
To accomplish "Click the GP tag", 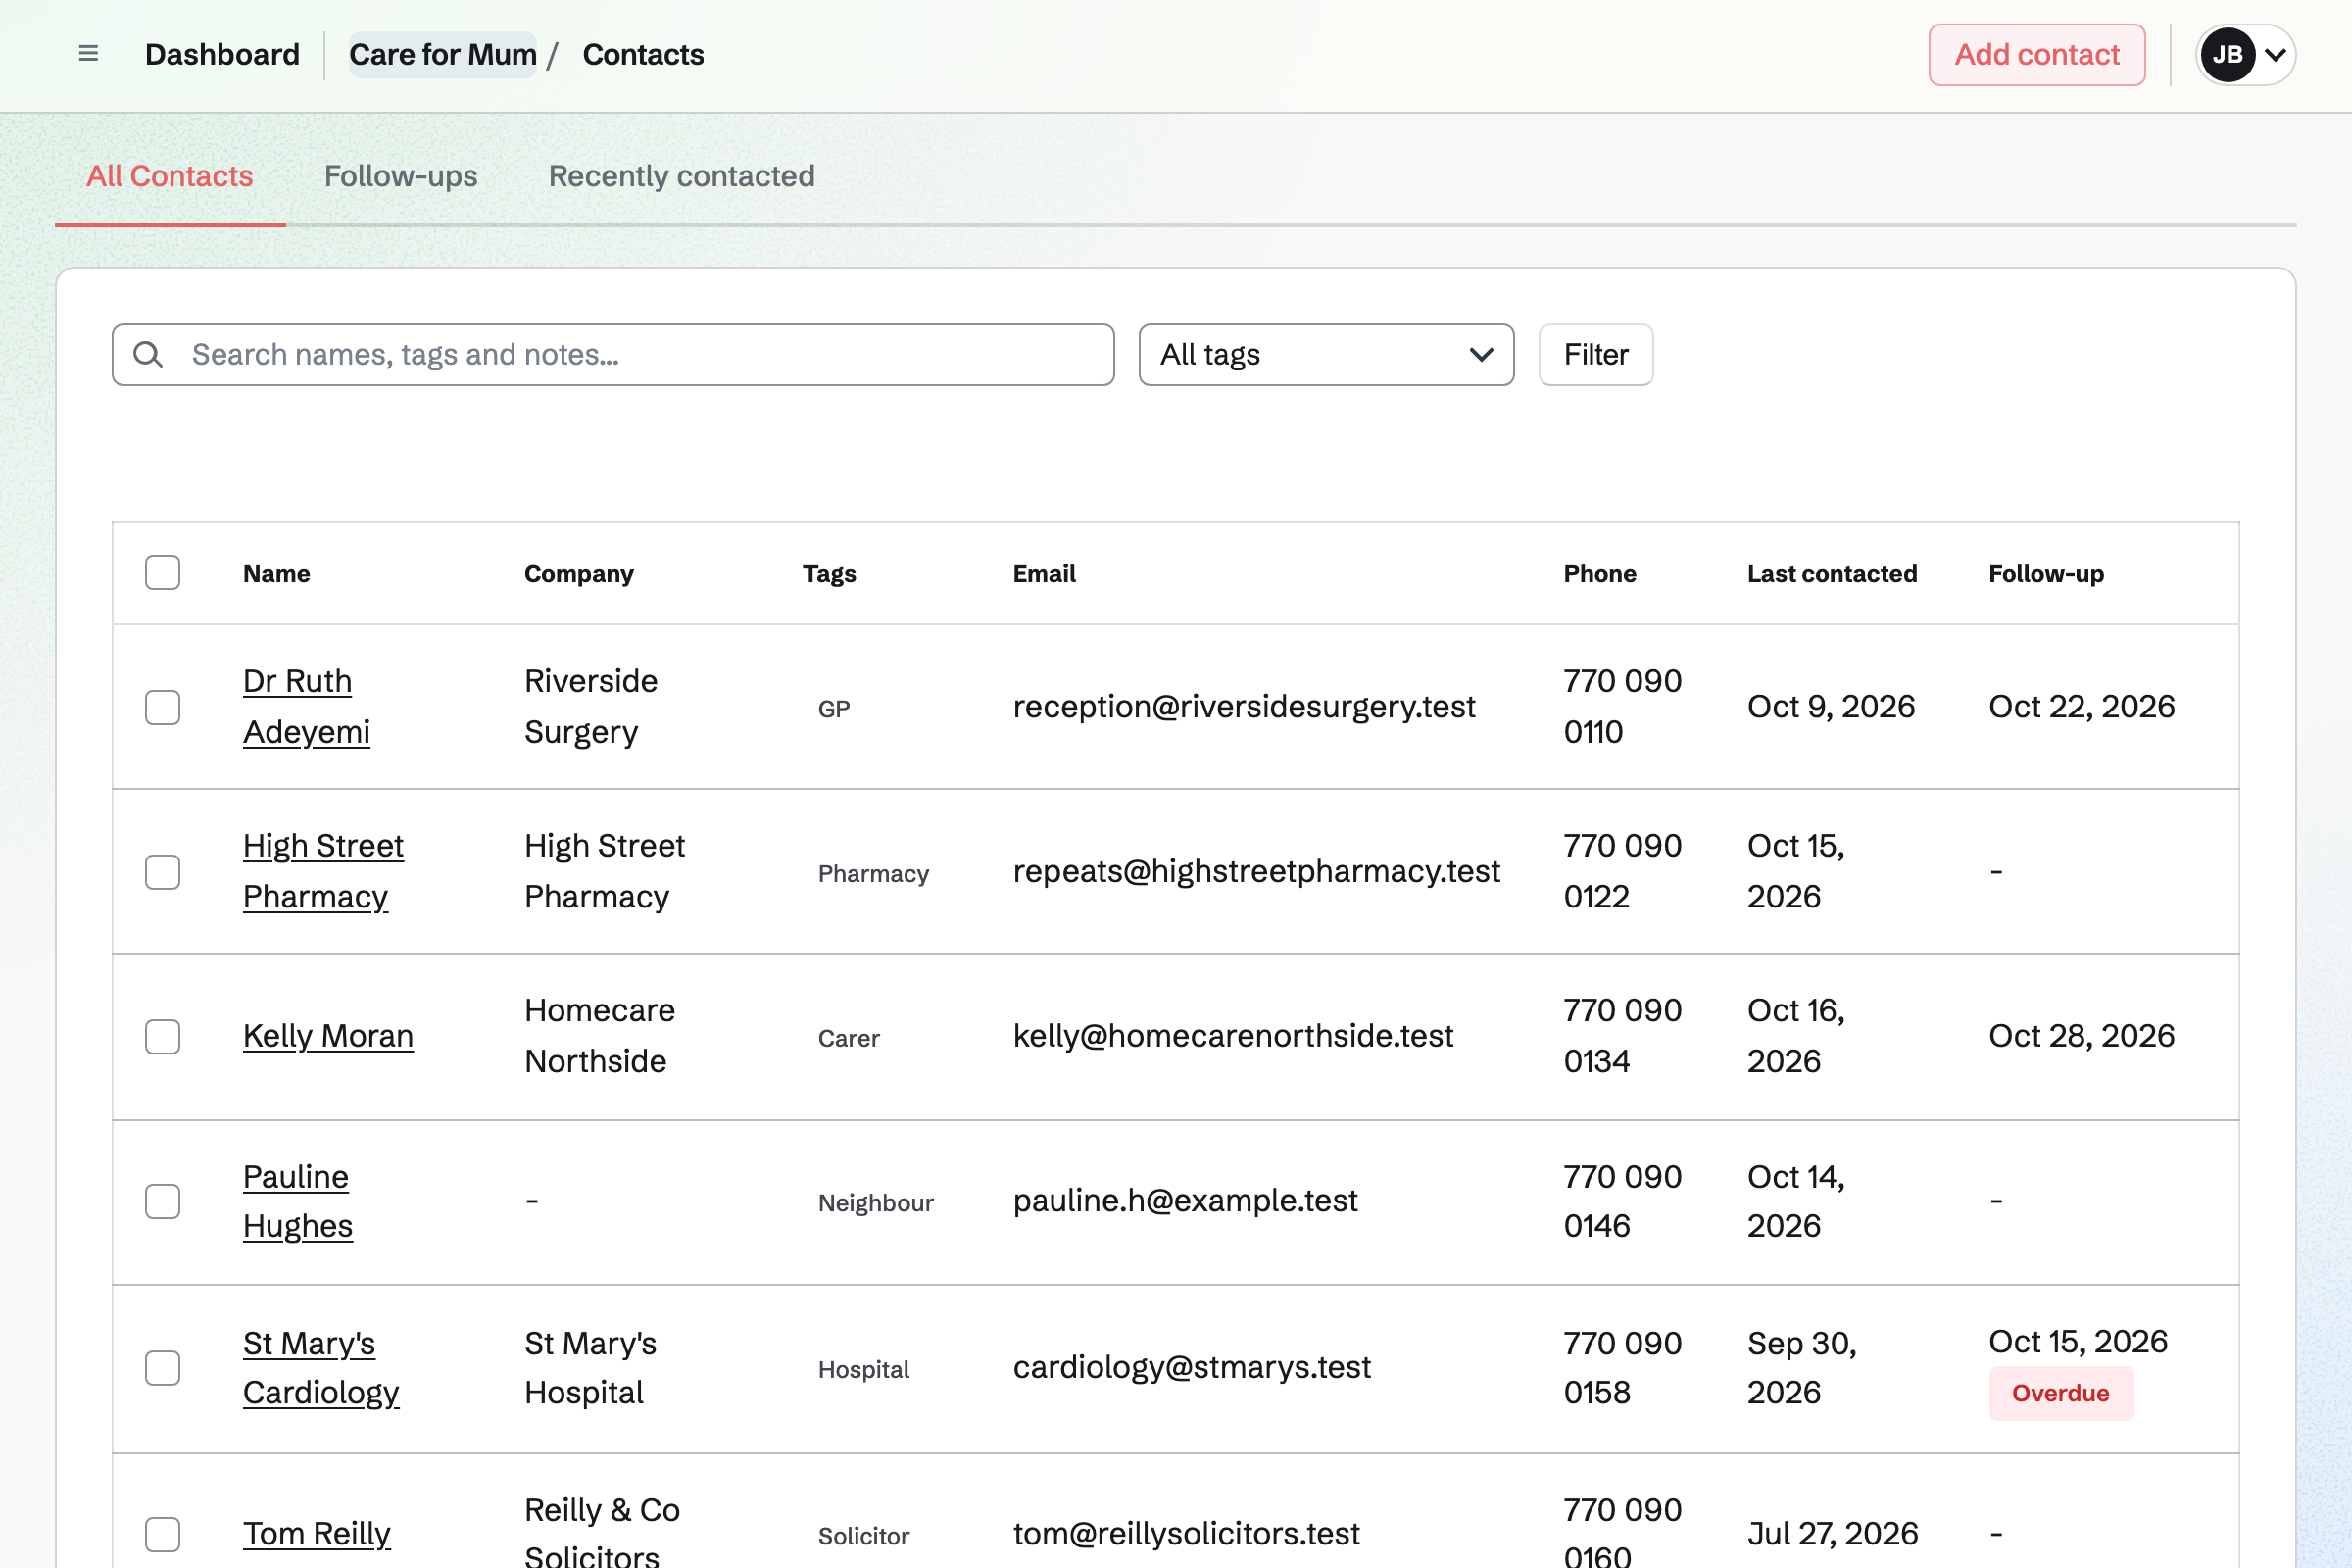I will [x=834, y=709].
